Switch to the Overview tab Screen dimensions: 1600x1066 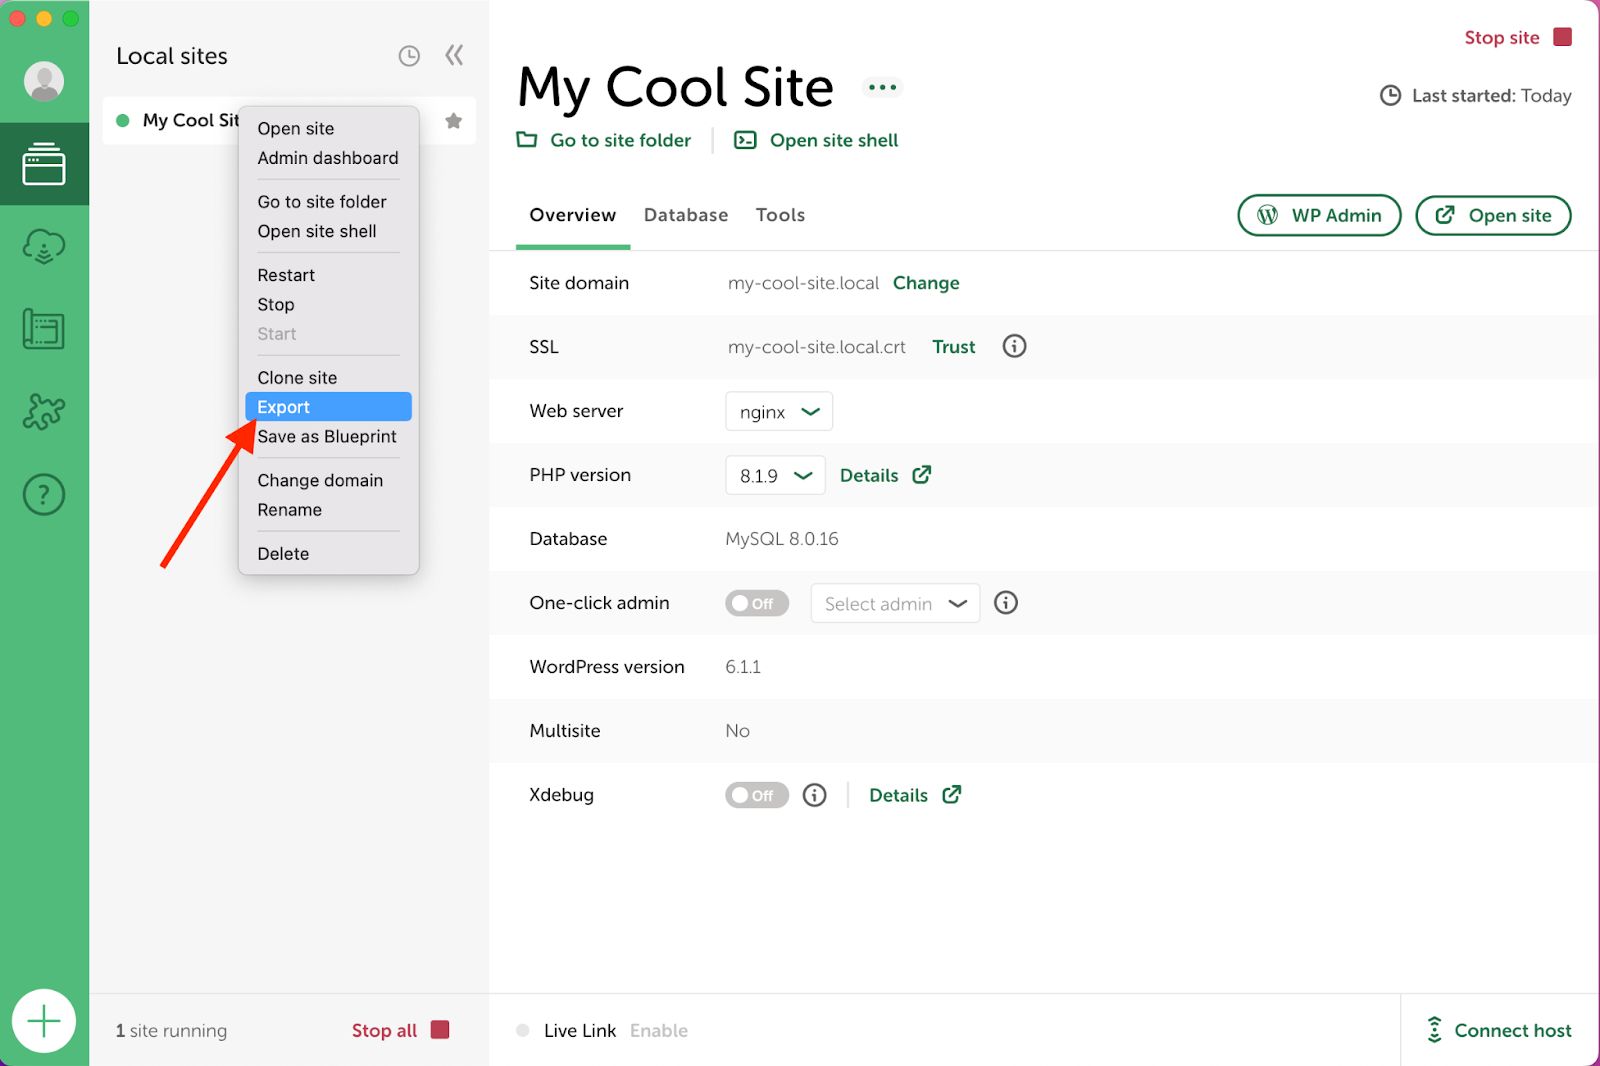point(573,215)
